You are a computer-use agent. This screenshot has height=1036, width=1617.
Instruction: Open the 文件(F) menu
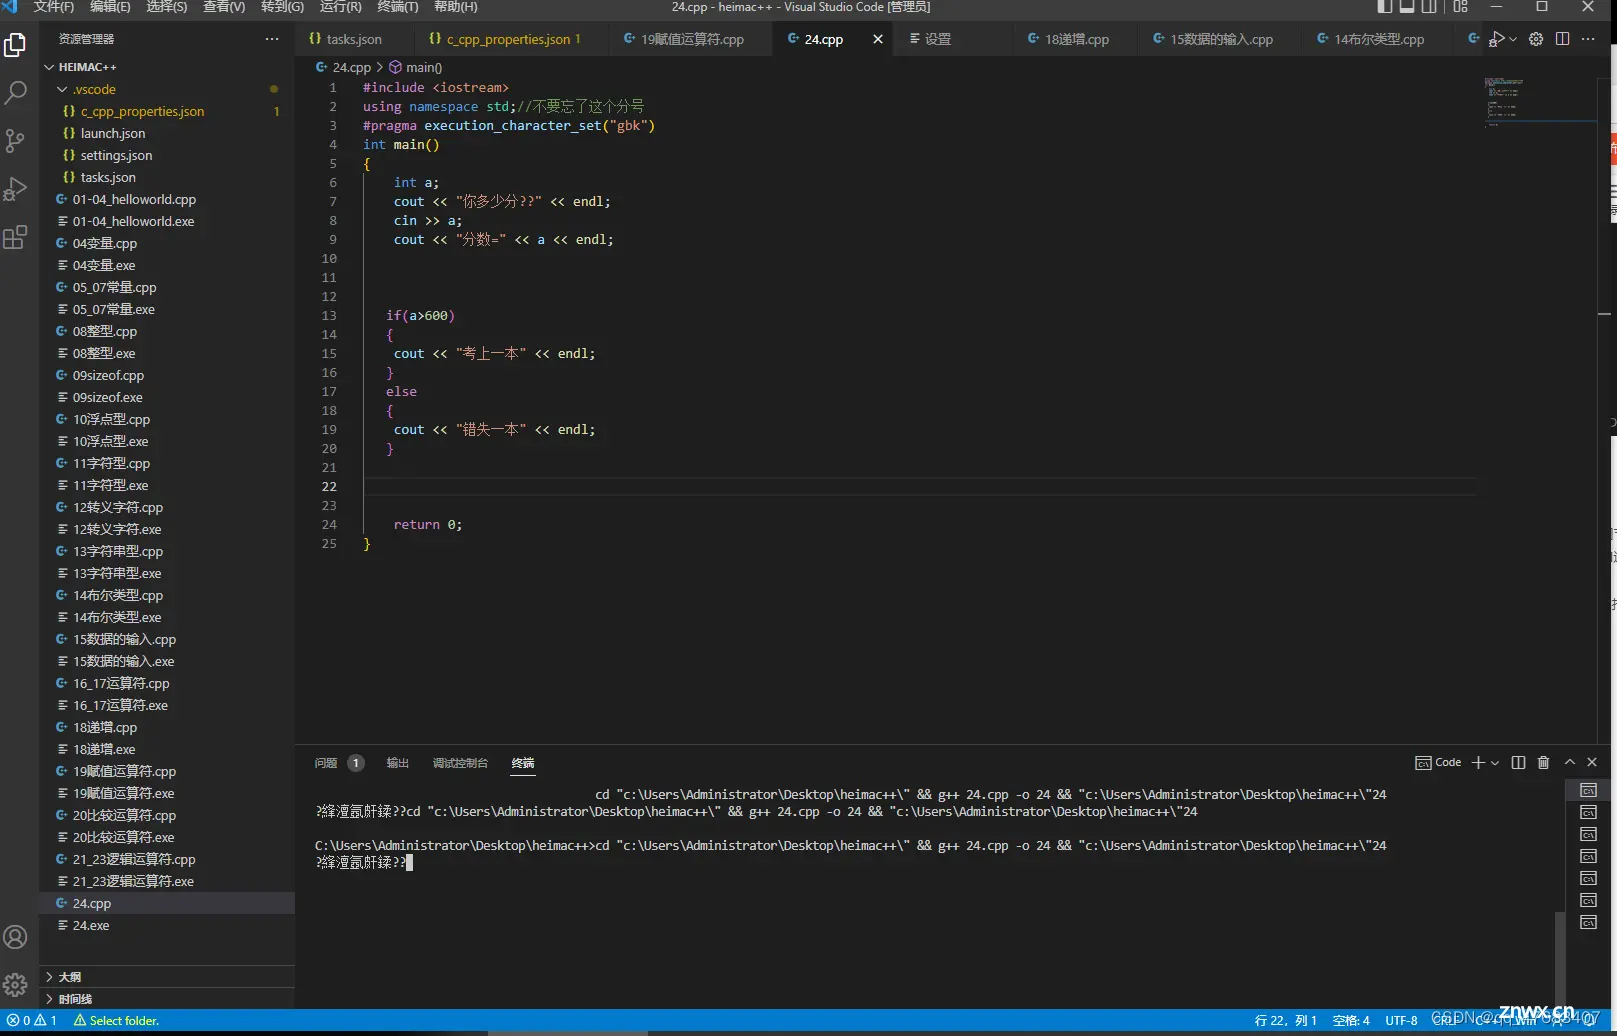pyautogui.click(x=53, y=7)
